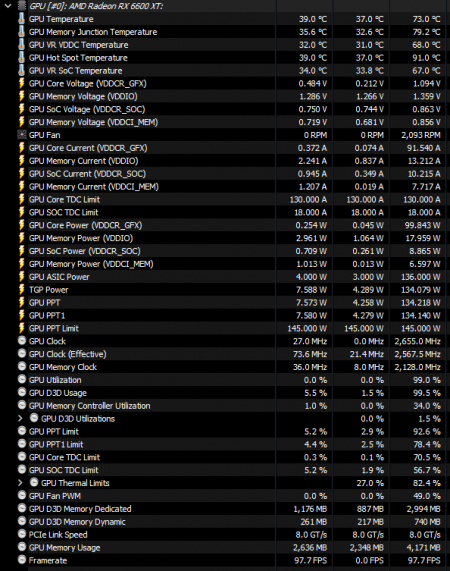Click the GPU chip icon in the header row
450x571 pixels.
click(22, 6)
